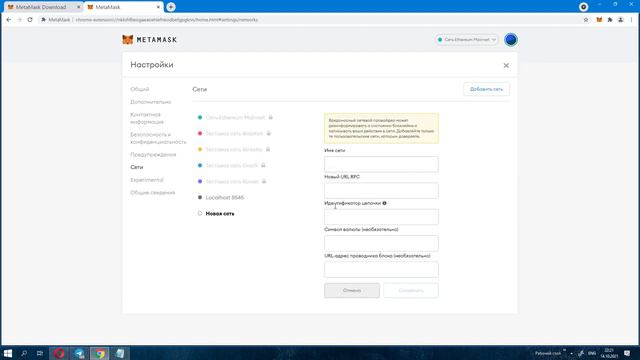The image size is (640, 360).
Task: Open the Windows Start menu
Action: click(7, 353)
